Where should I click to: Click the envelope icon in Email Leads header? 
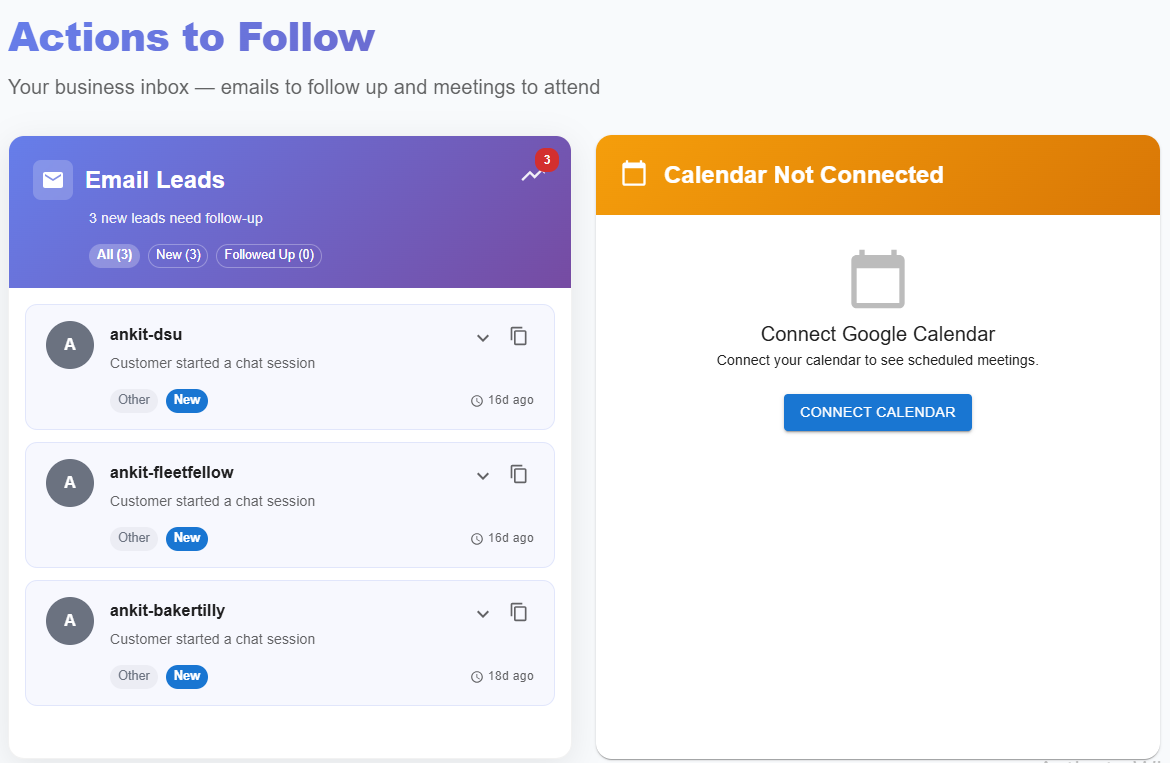pyautogui.click(x=52, y=180)
